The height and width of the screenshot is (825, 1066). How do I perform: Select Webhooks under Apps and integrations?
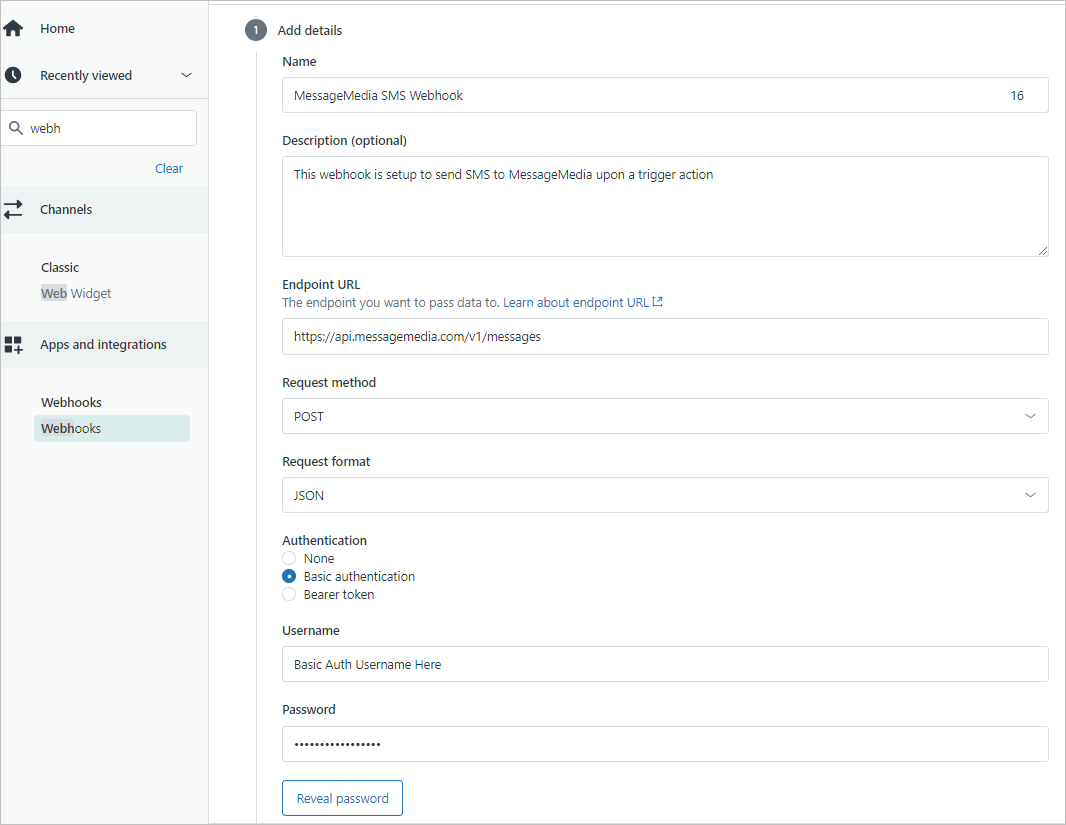click(x=71, y=428)
